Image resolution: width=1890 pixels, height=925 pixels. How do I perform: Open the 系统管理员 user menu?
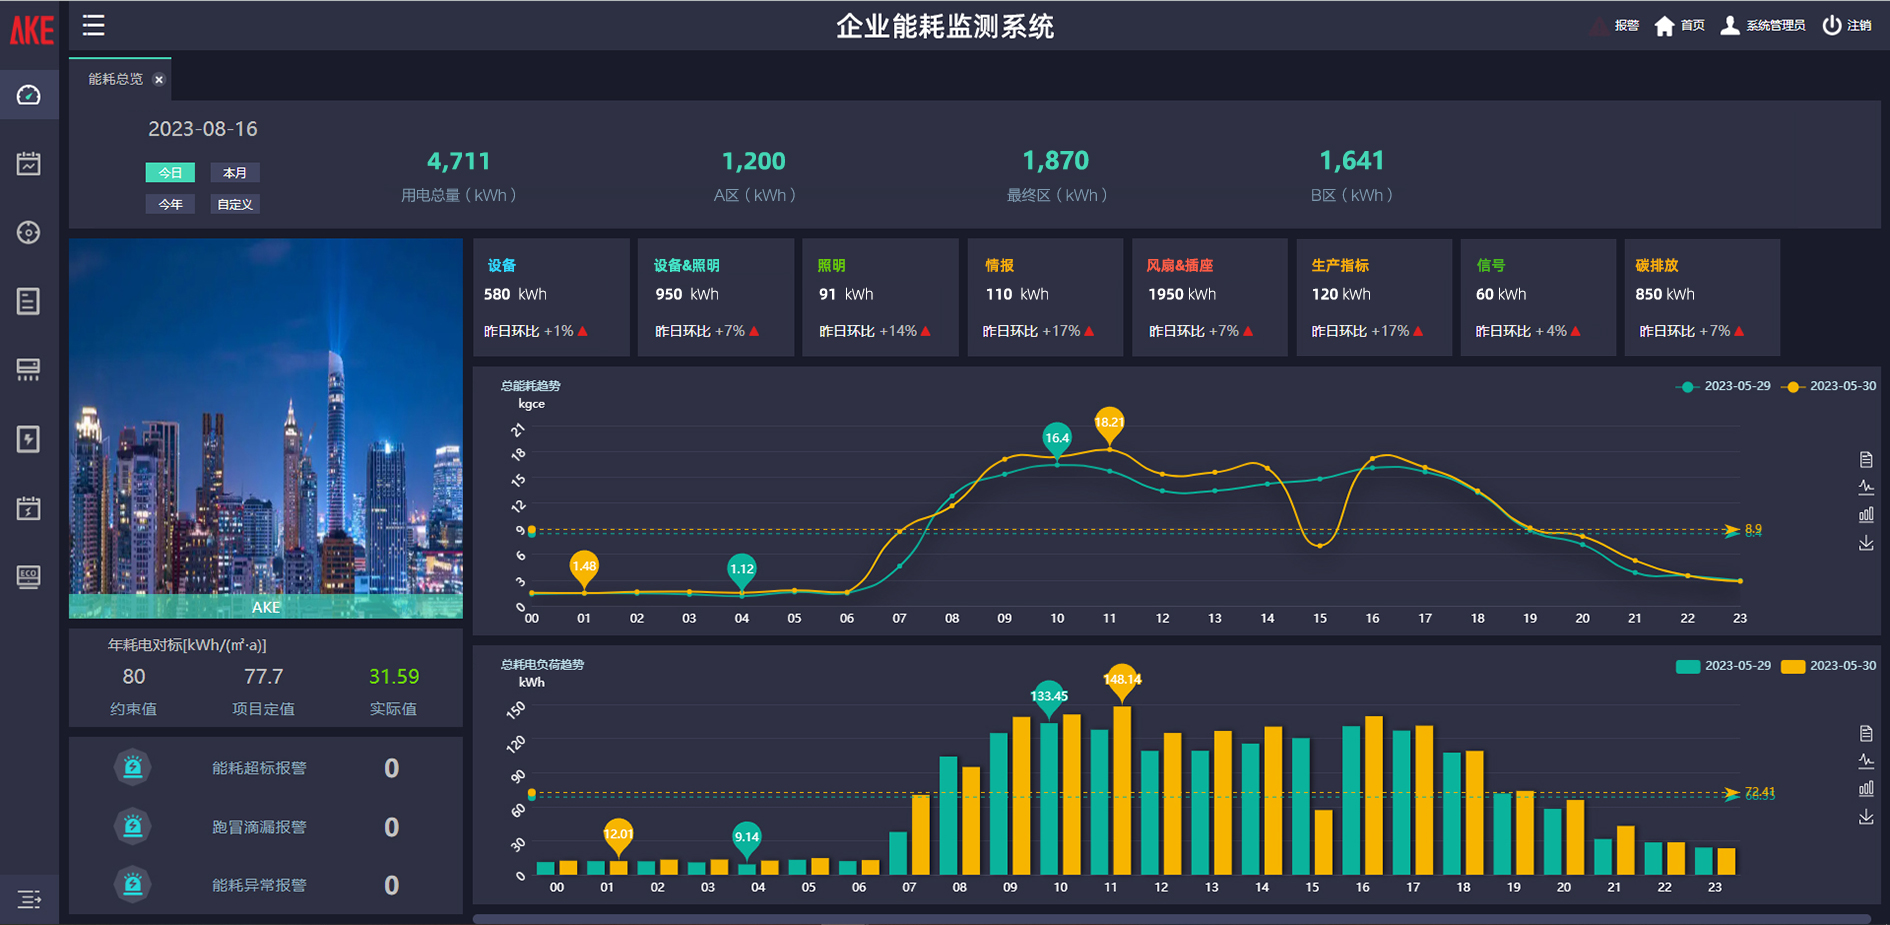(1763, 26)
